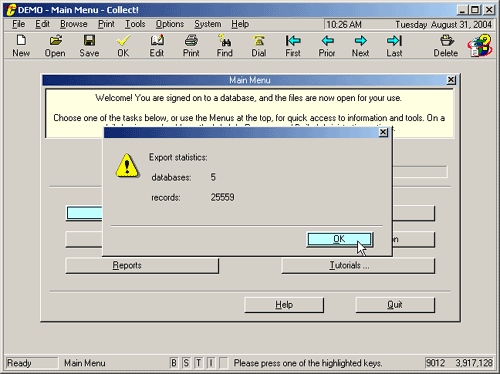Open the System menu

208,24
